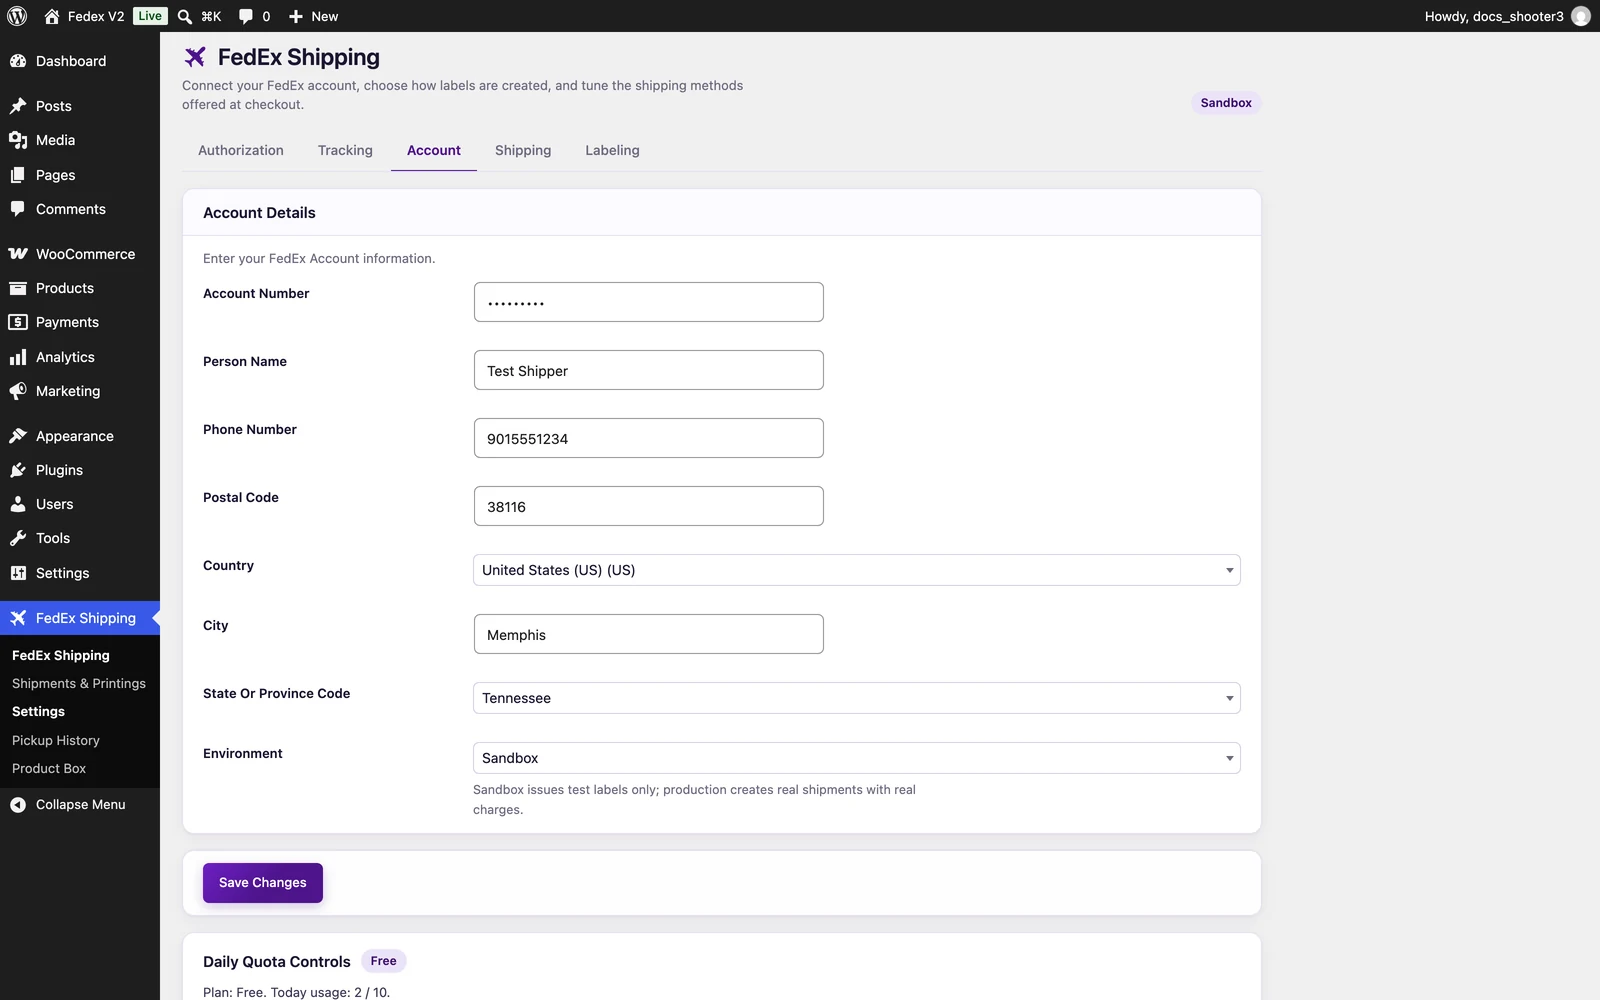Click the Marketing megaphone icon
Image resolution: width=1600 pixels, height=1000 pixels.
pos(18,391)
